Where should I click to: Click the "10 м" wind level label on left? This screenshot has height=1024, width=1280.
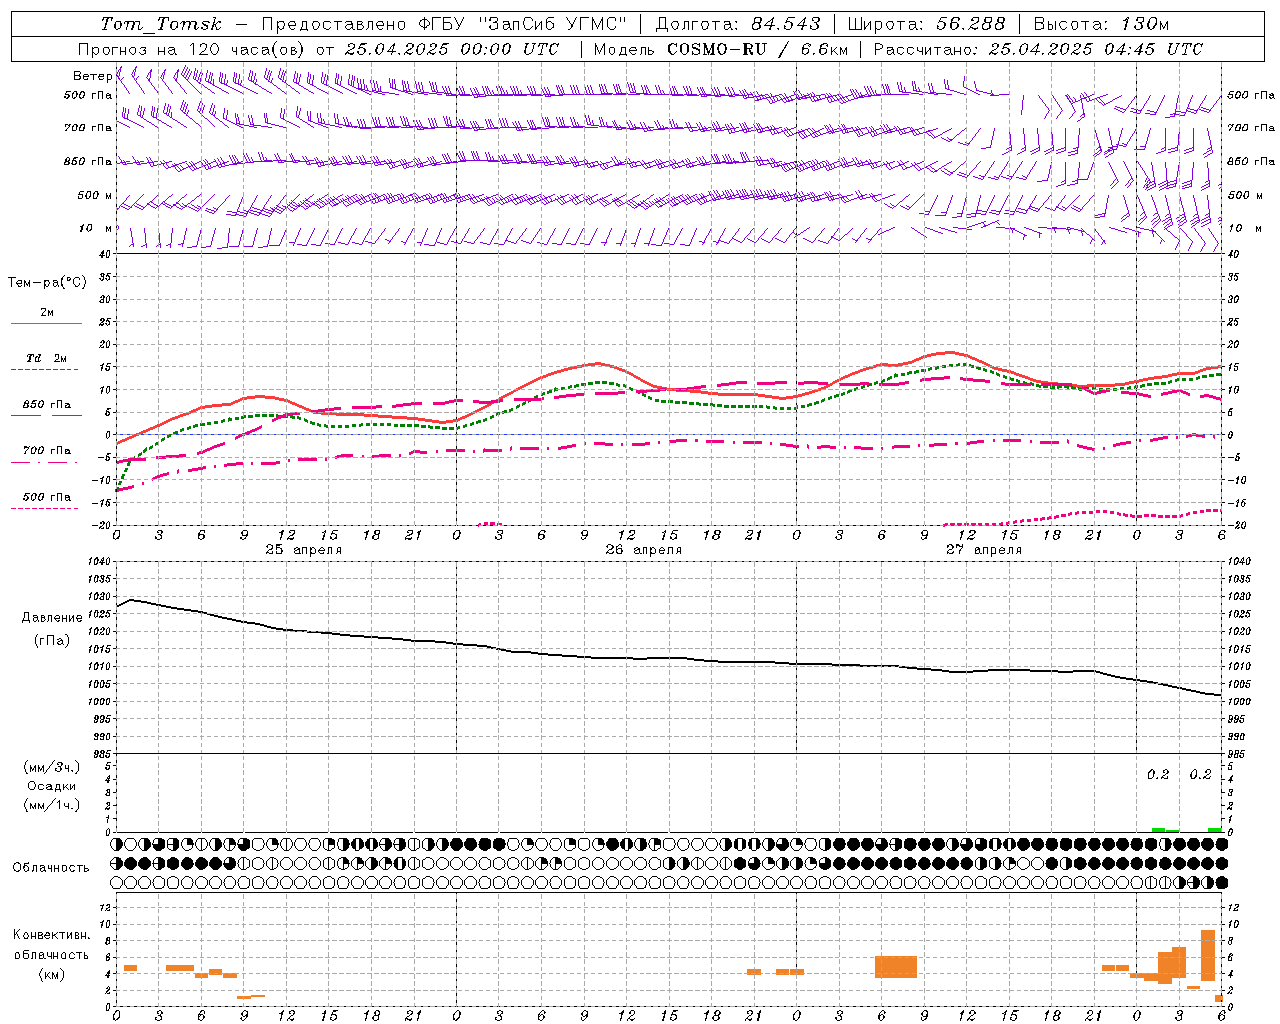(95, 228)
